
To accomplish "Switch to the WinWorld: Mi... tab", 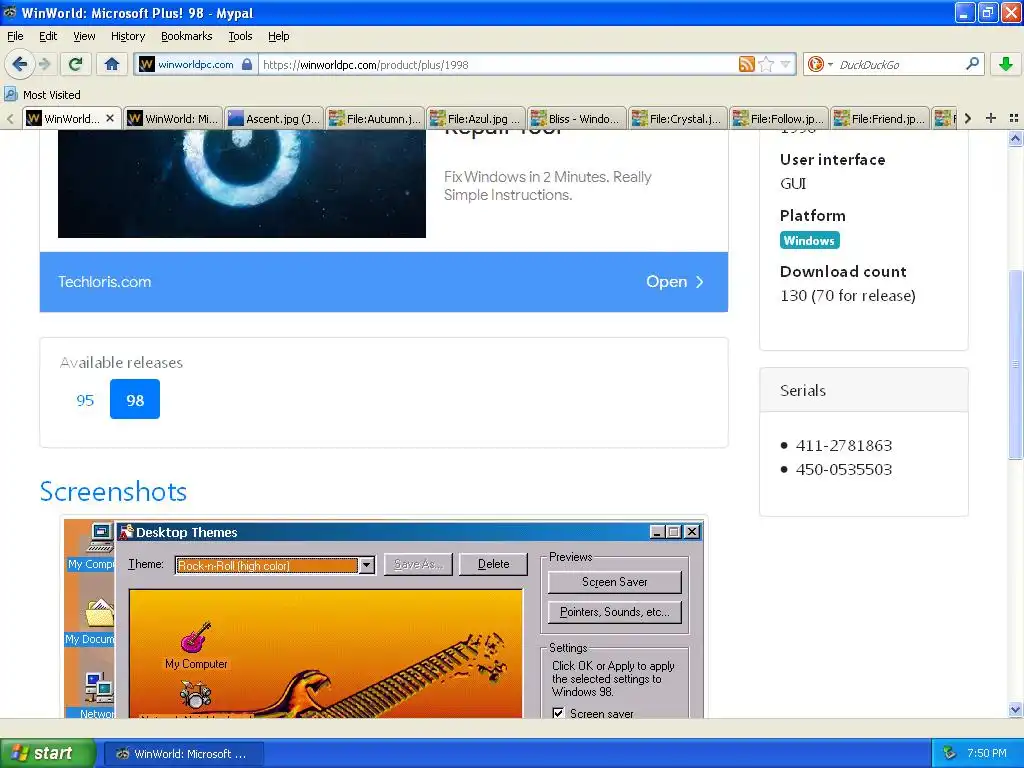I will point(173,118).
